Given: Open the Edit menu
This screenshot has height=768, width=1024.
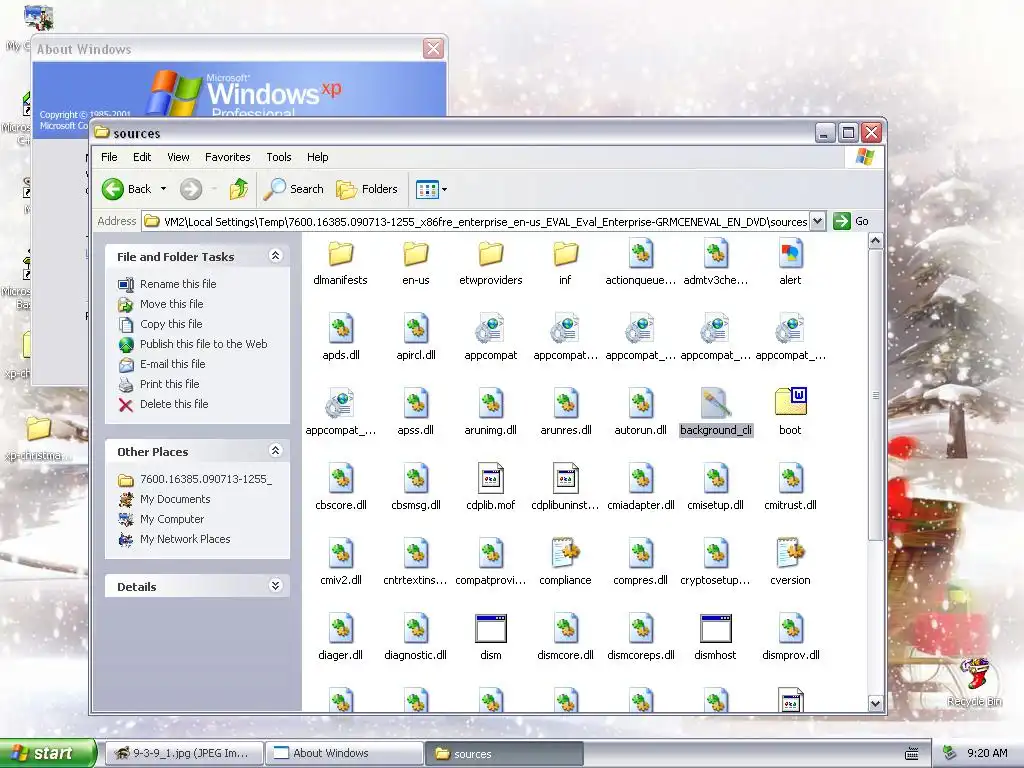Looking at the screenshot, I should pyautogui.click(x=142, y=157).
